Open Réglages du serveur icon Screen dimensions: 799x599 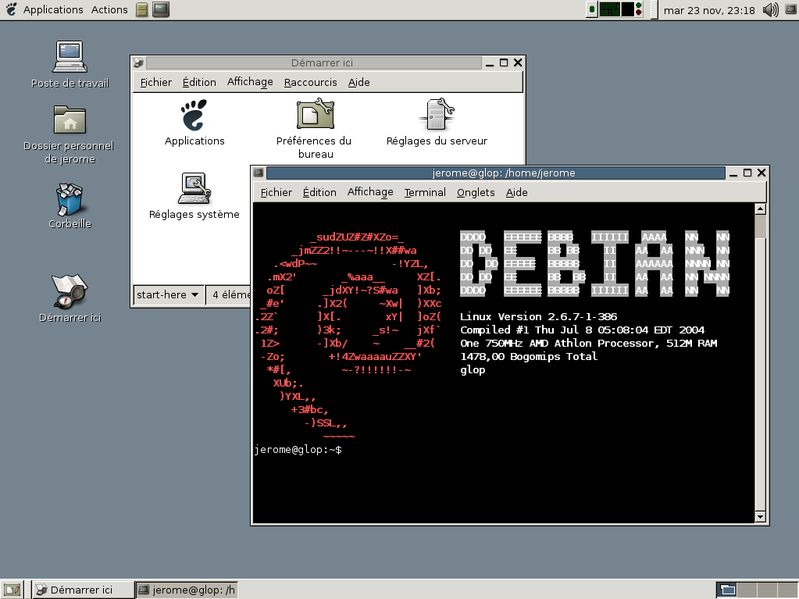437,122
